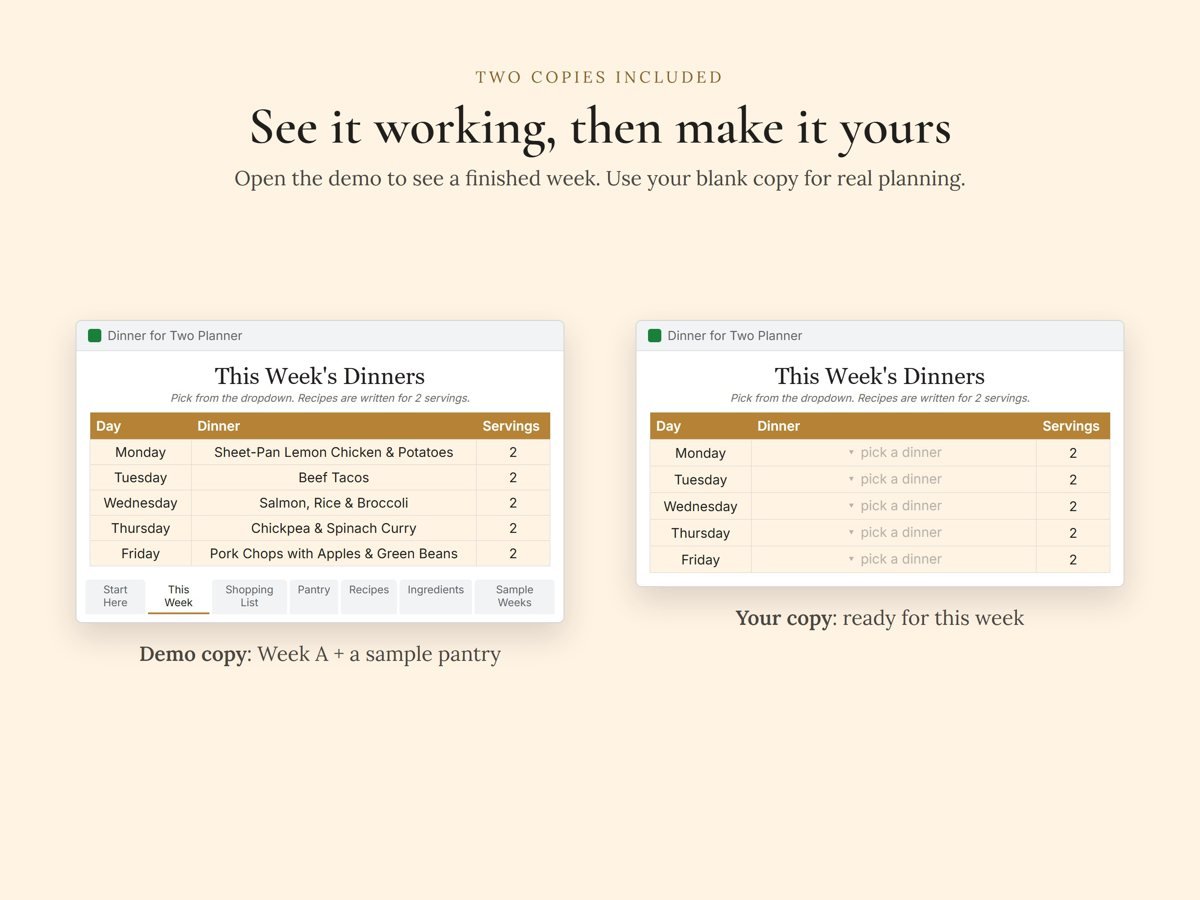Viewport: 1200px width, 900px height.
Task: Click the Servings column header in Demo copy
Action: (x=513, y=426)
